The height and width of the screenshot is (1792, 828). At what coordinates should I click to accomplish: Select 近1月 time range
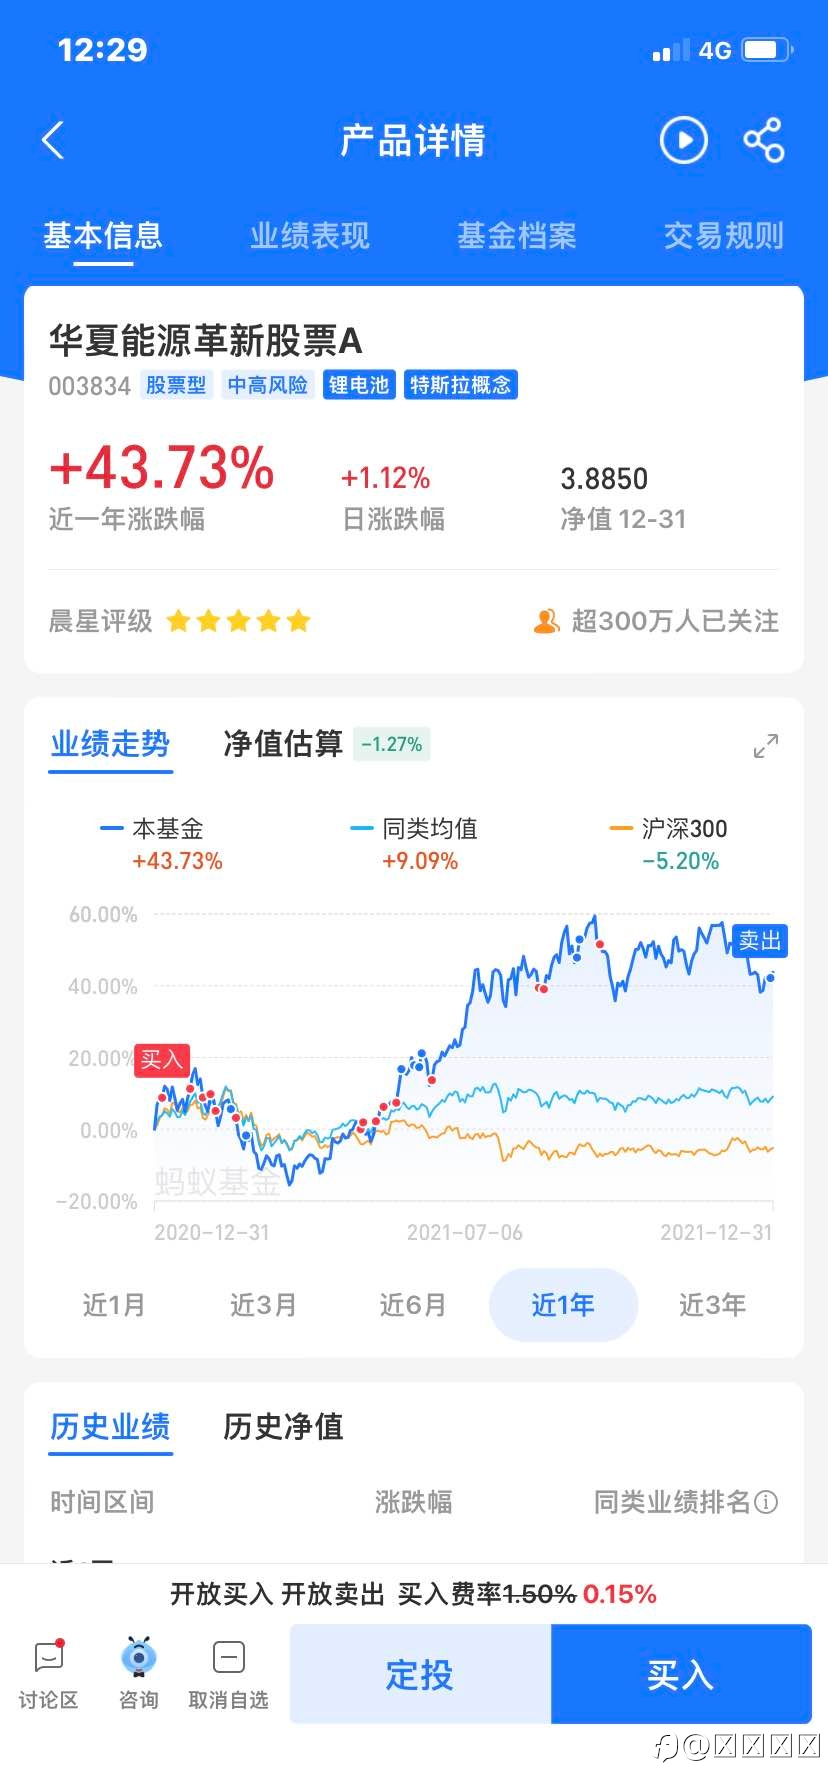tap(114, 1305)
